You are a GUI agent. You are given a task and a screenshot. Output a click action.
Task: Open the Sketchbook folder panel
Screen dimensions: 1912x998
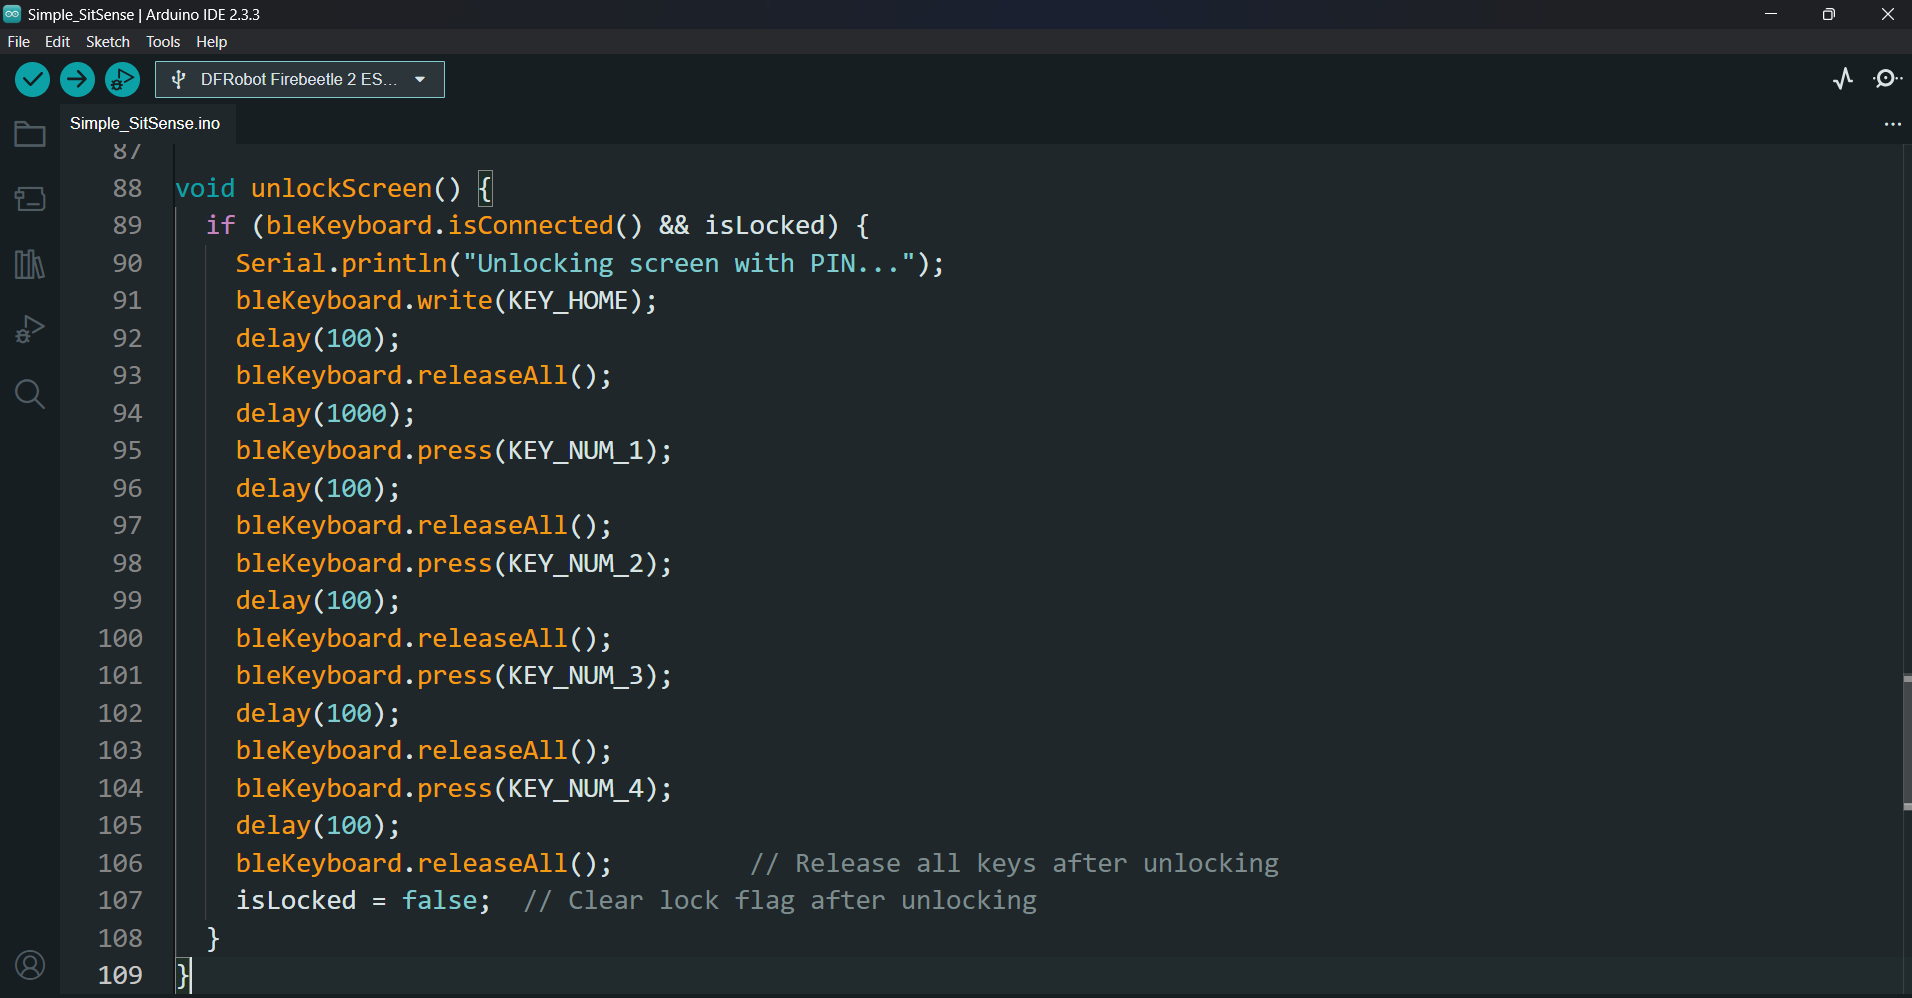(30, 134)
